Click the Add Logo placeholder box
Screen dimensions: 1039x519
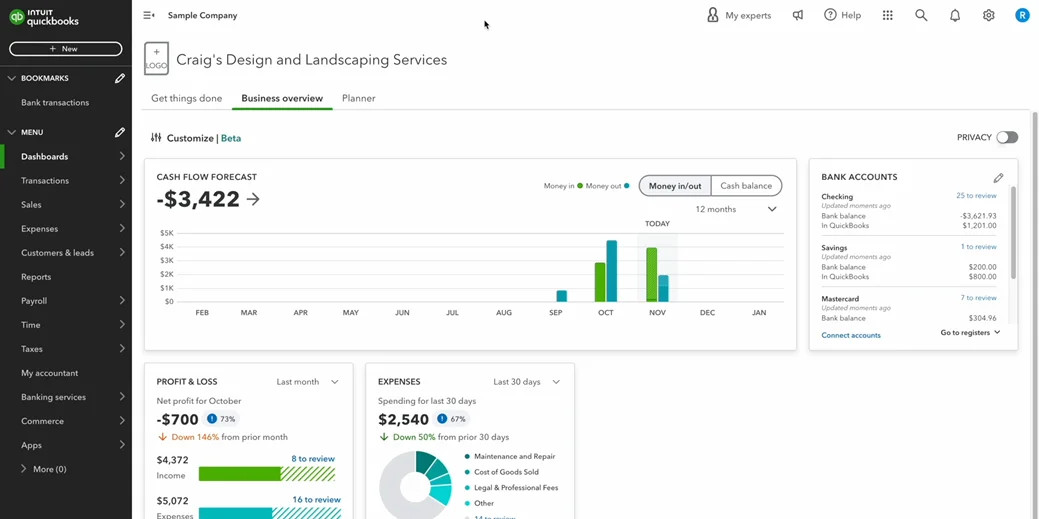(156, 59)
